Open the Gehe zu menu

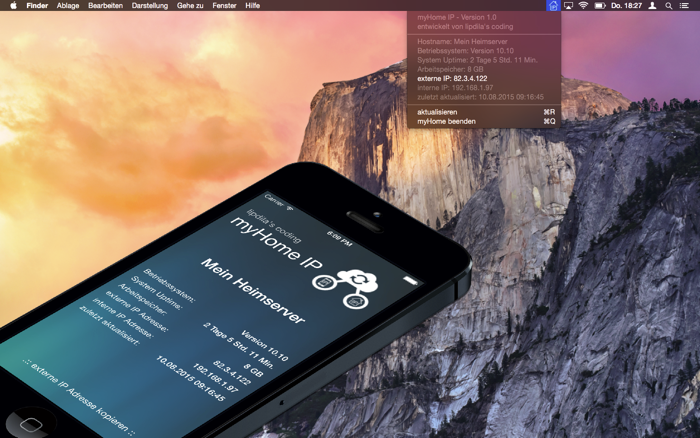pos(190,6)
